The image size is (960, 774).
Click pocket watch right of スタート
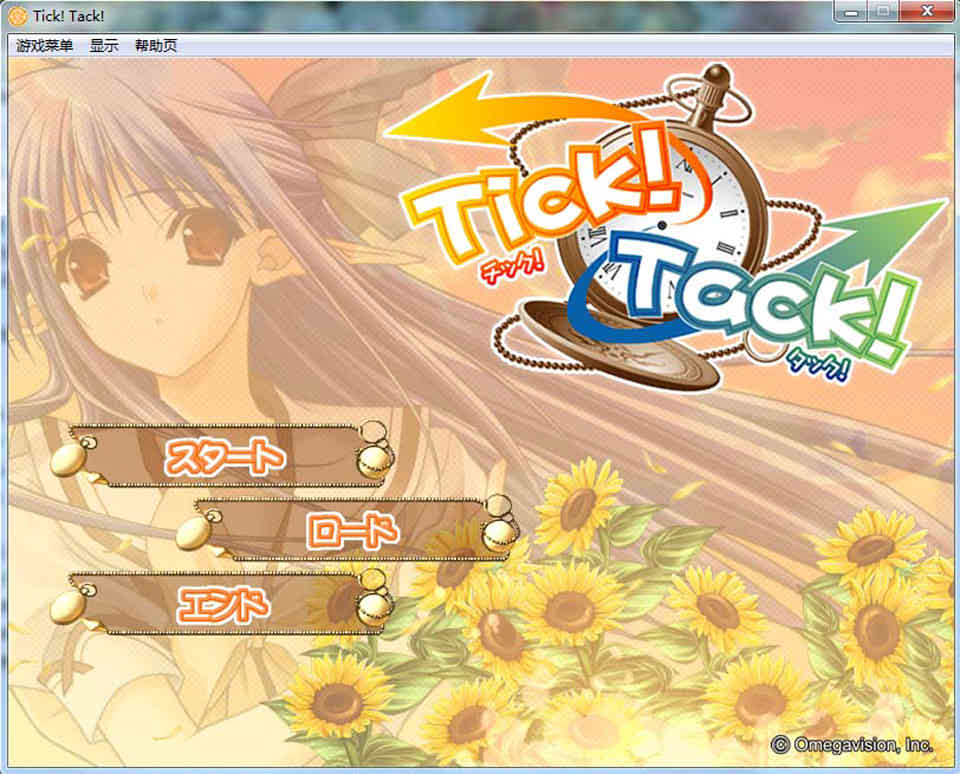(x=375, y=459)
